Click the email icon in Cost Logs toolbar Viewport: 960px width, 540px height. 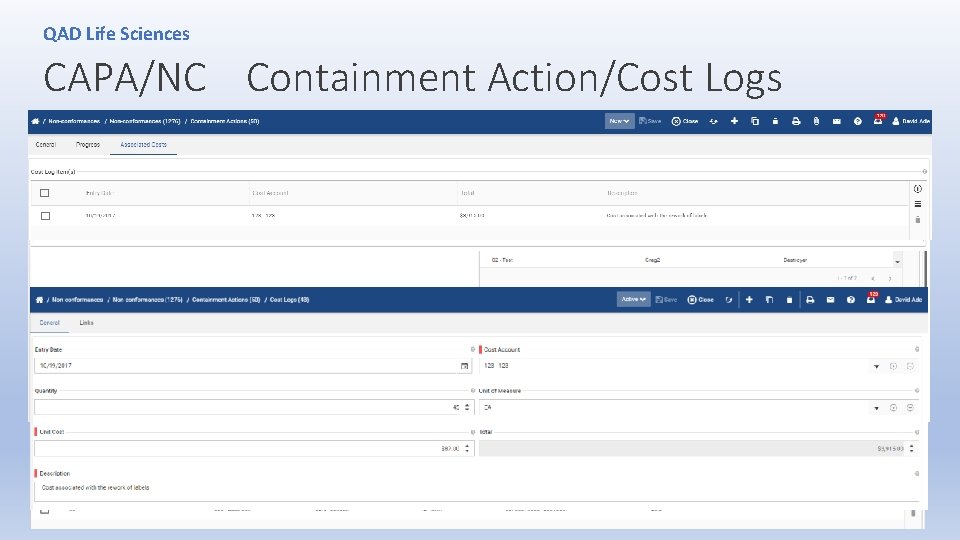pos(830,300)
